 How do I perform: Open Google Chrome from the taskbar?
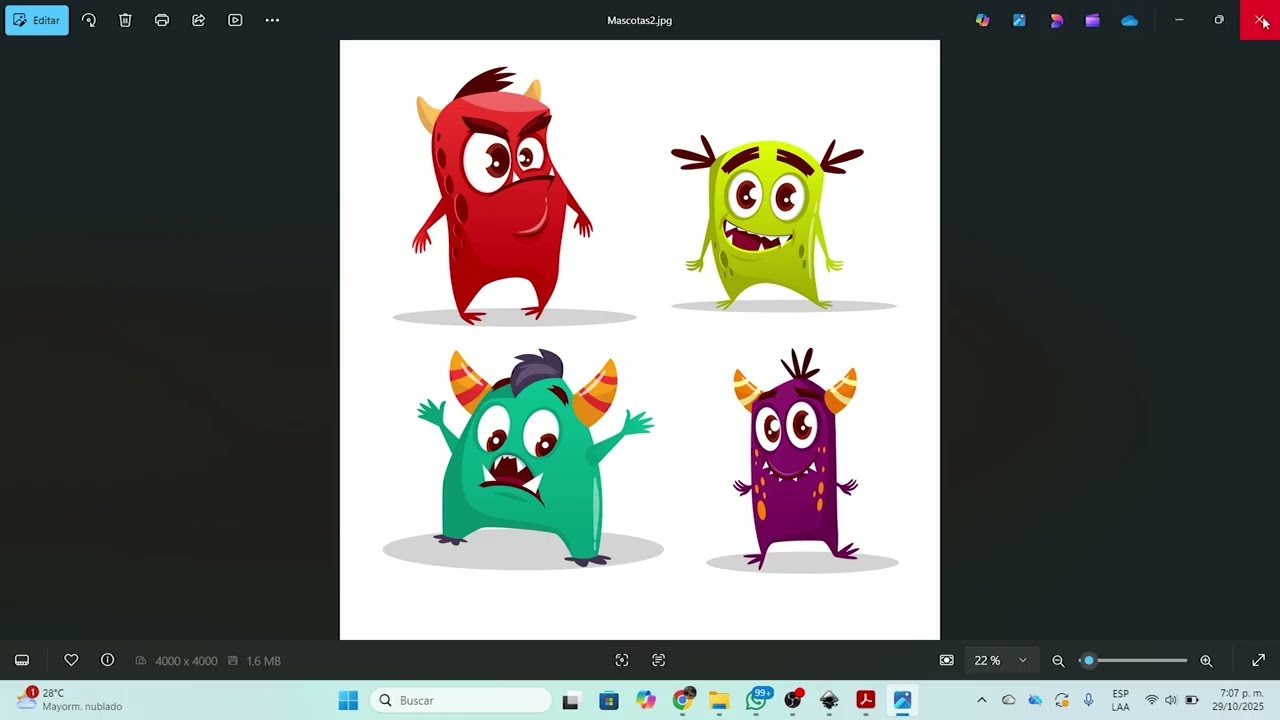pyautogui.click(x=683, y=700)
